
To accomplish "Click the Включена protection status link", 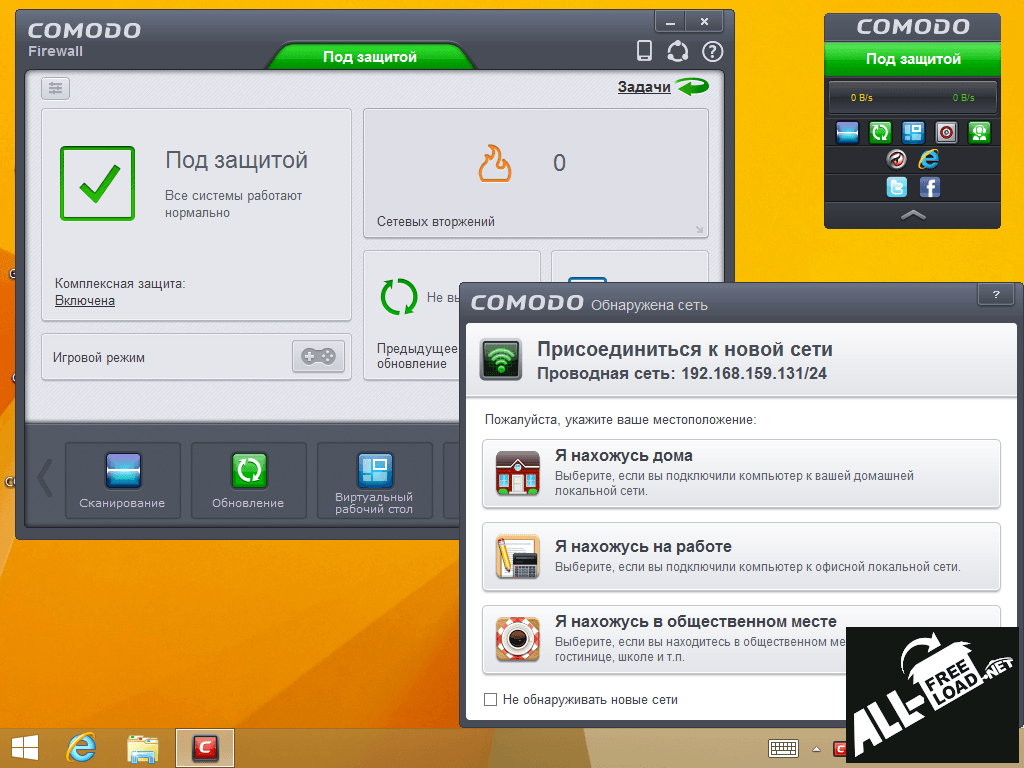I will [85, 301].
